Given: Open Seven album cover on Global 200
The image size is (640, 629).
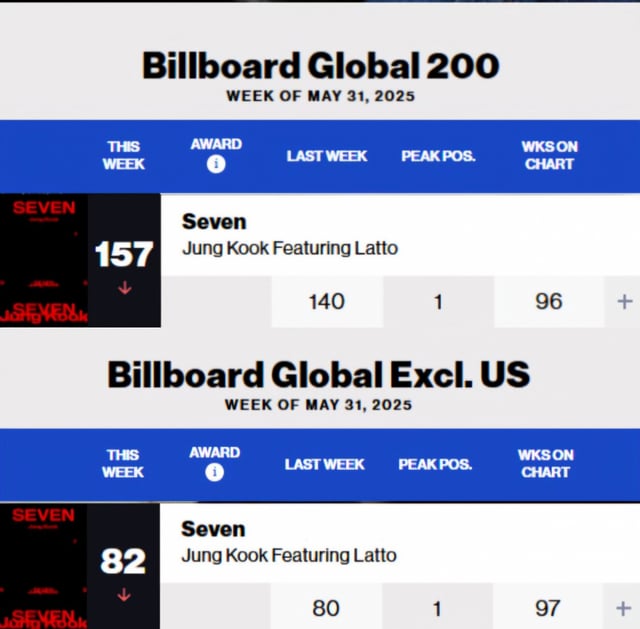Looking at the screenshot, I should [x=44, y=260].
